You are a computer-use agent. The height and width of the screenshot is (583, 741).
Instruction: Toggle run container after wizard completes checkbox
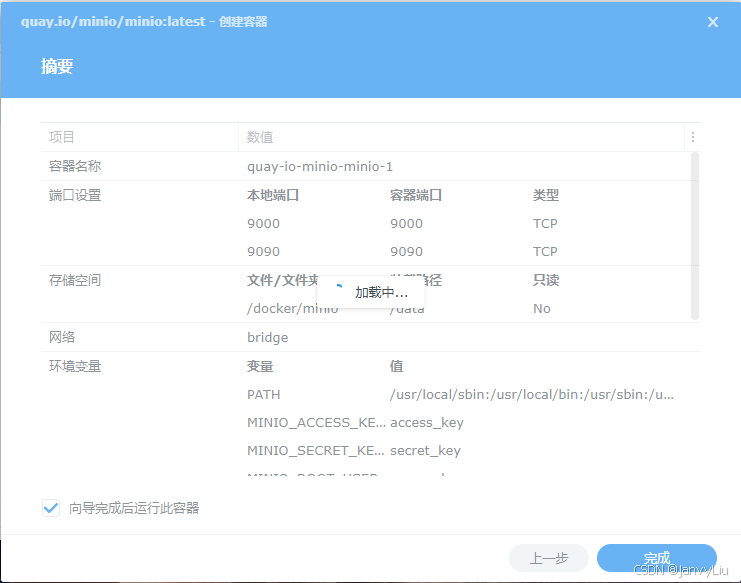(x=51, y=508)
